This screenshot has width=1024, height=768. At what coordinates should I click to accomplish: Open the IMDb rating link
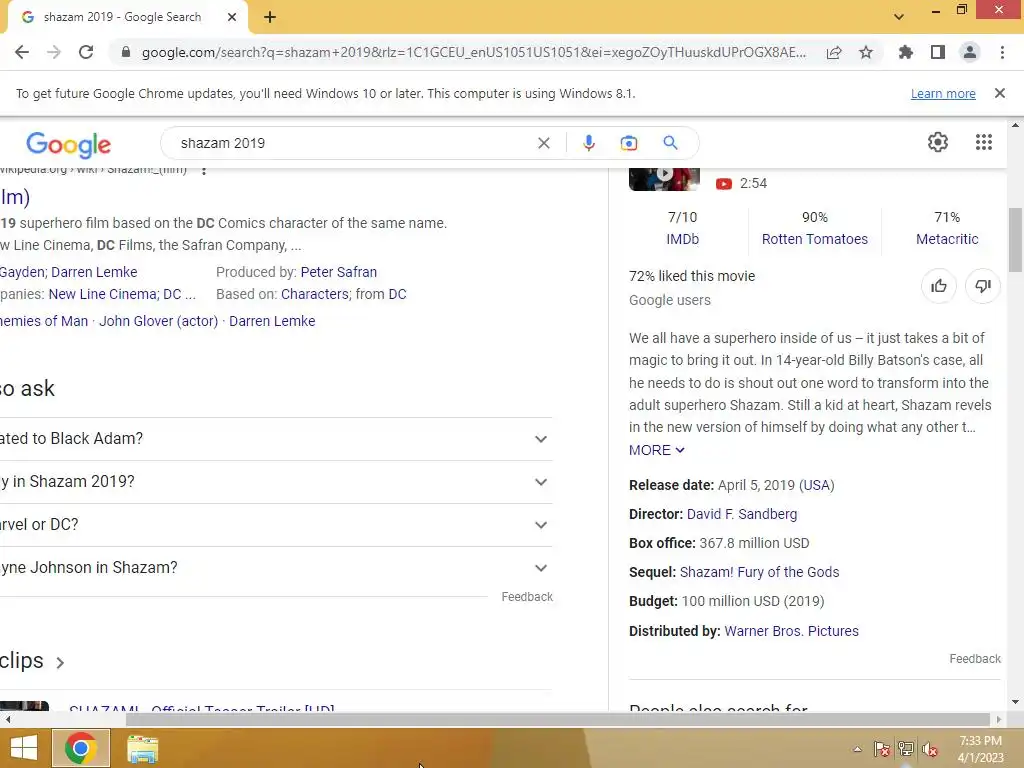pyautogui.click(x=682, y=239)
